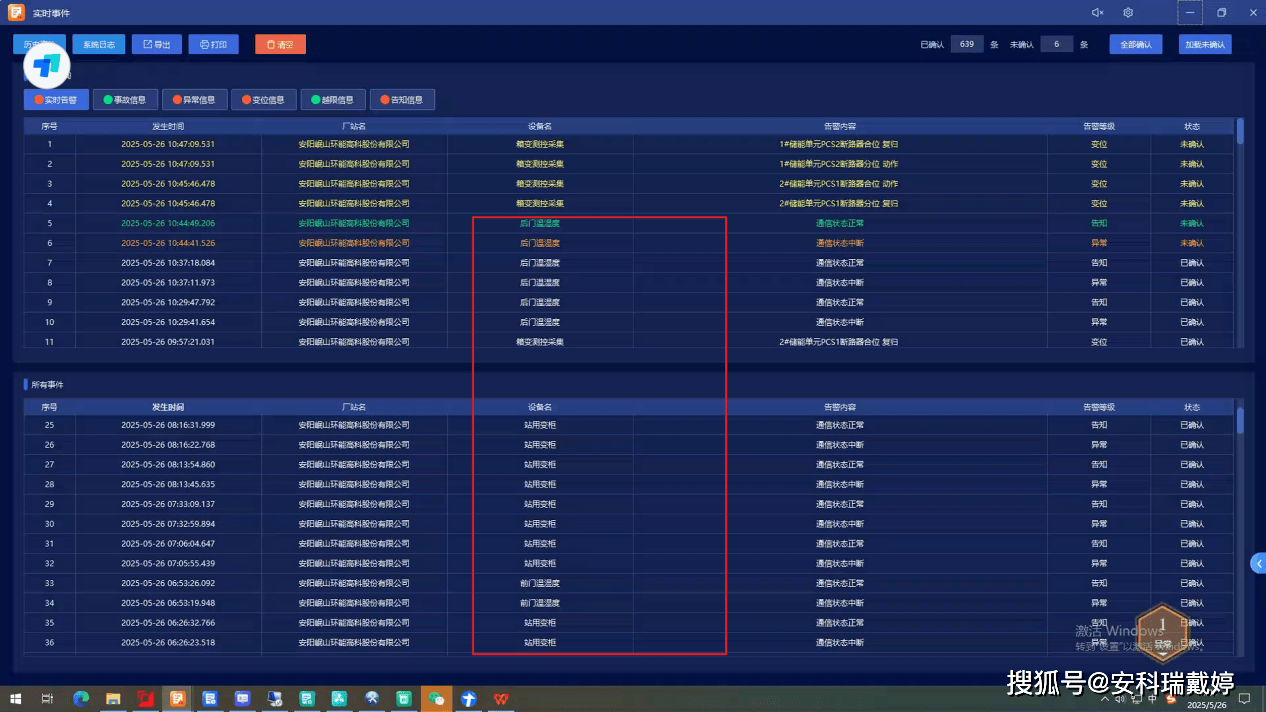Select timestamp 2025-05-26 07:33:09.137
1266x712 pixels.
pos(168,504)
